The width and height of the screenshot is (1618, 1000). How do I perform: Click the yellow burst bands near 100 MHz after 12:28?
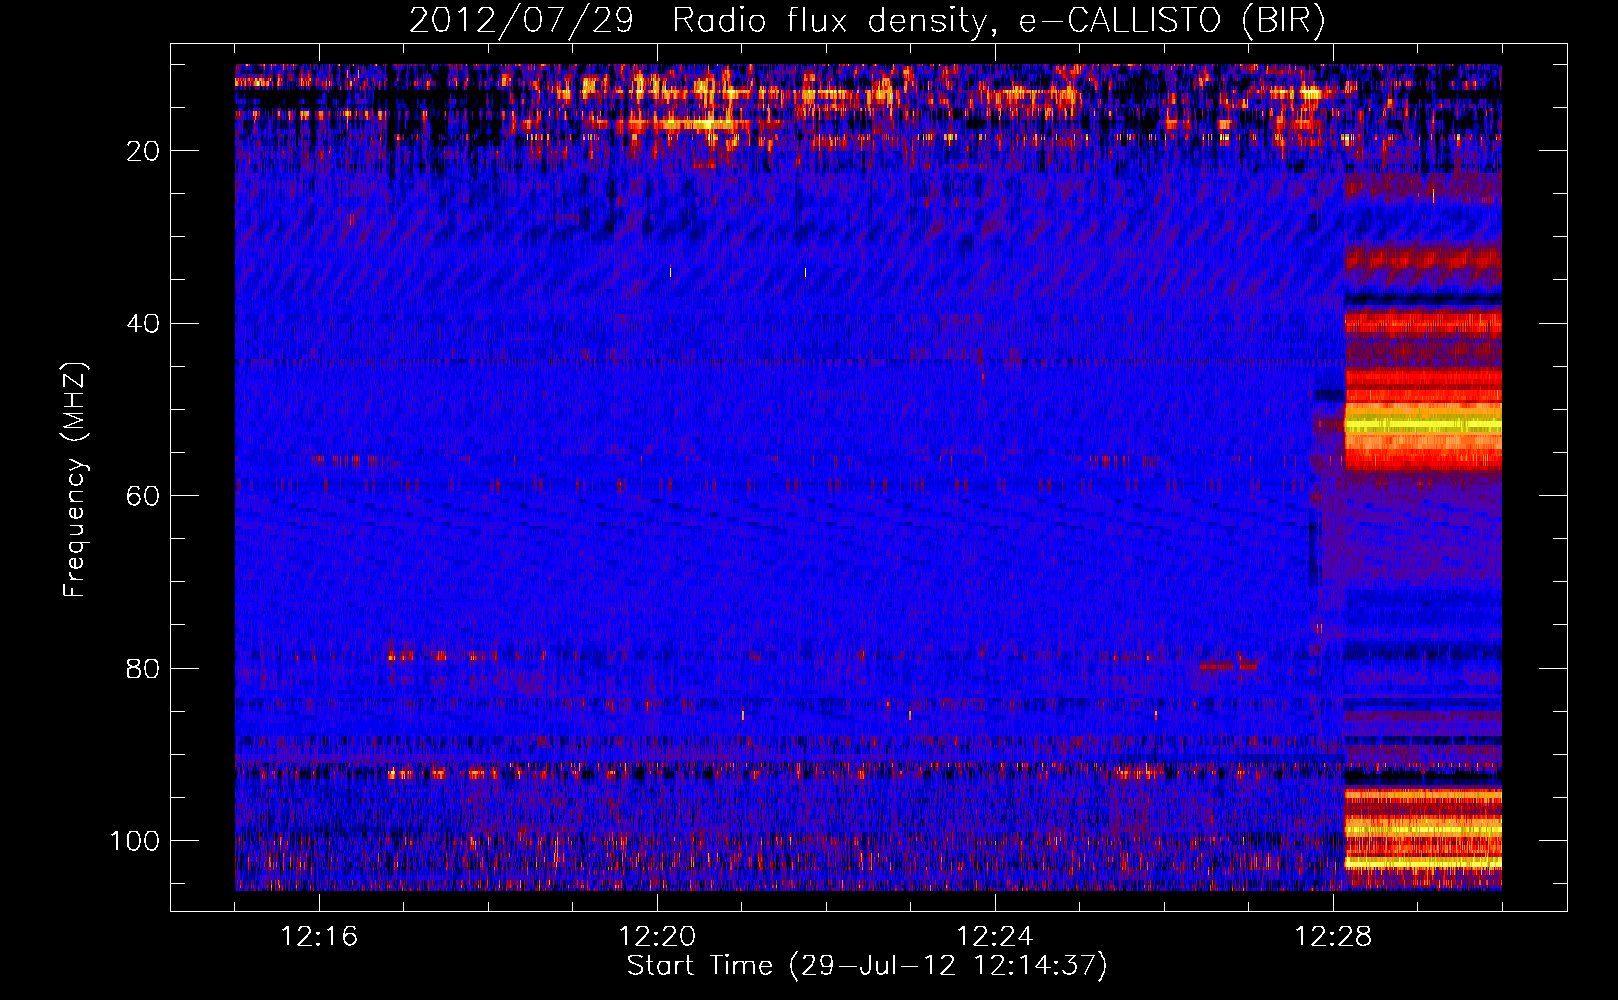click(1423, 828)
